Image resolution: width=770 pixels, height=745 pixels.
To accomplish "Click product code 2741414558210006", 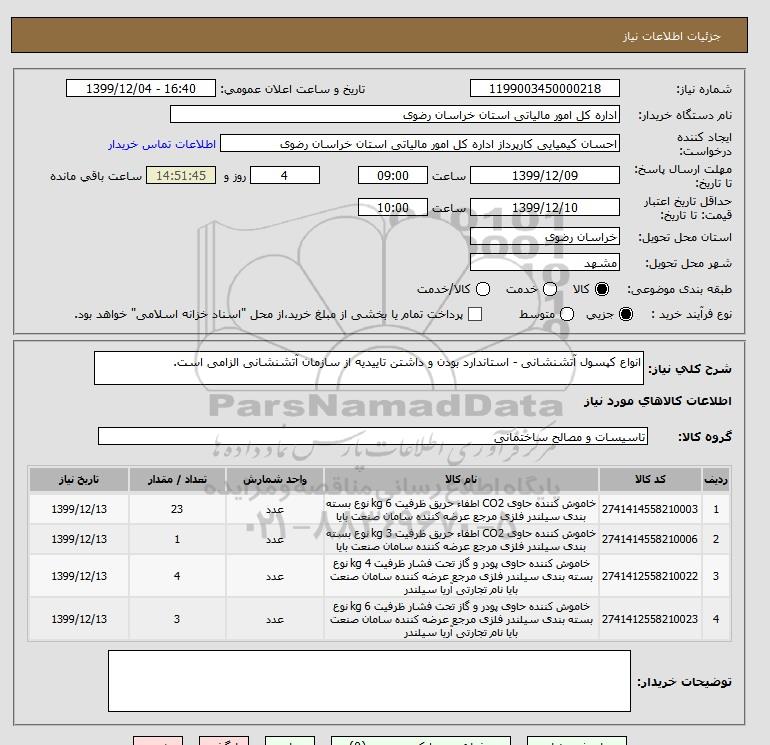I will (650, 539).
